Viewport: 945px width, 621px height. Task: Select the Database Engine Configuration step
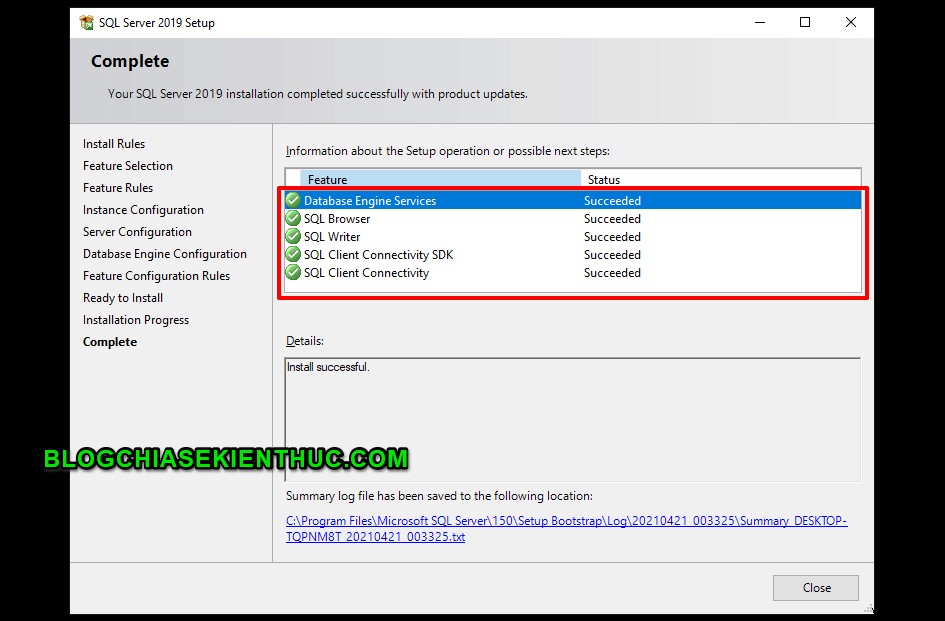coord(165,254)
